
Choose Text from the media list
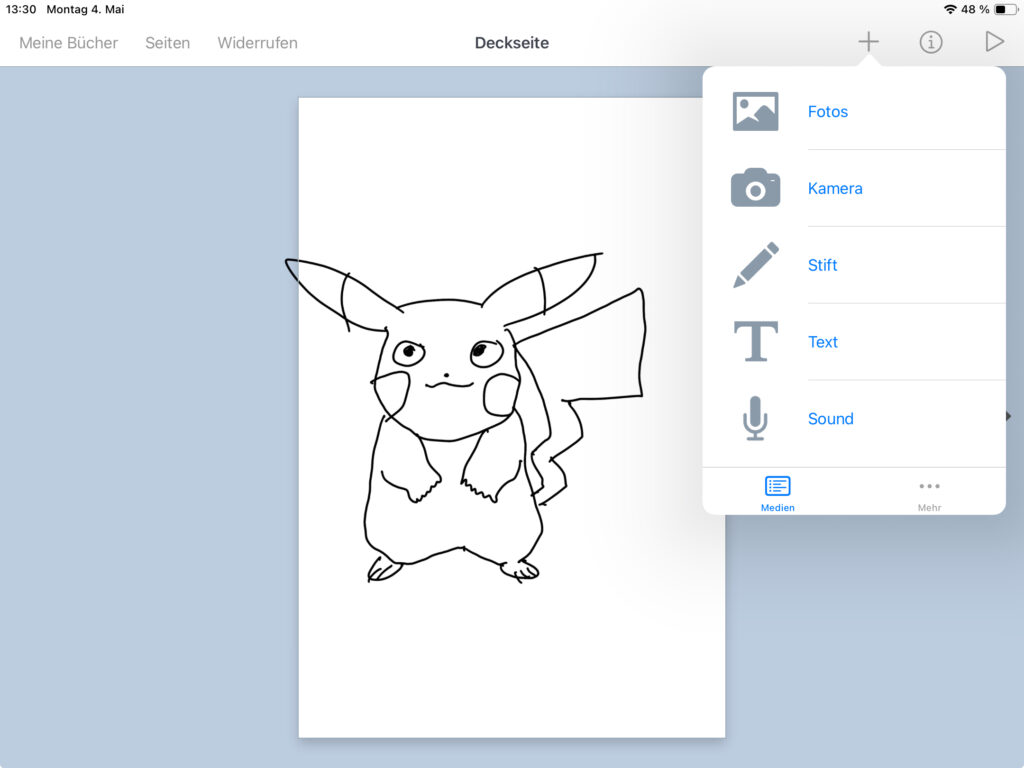[822, 342]
